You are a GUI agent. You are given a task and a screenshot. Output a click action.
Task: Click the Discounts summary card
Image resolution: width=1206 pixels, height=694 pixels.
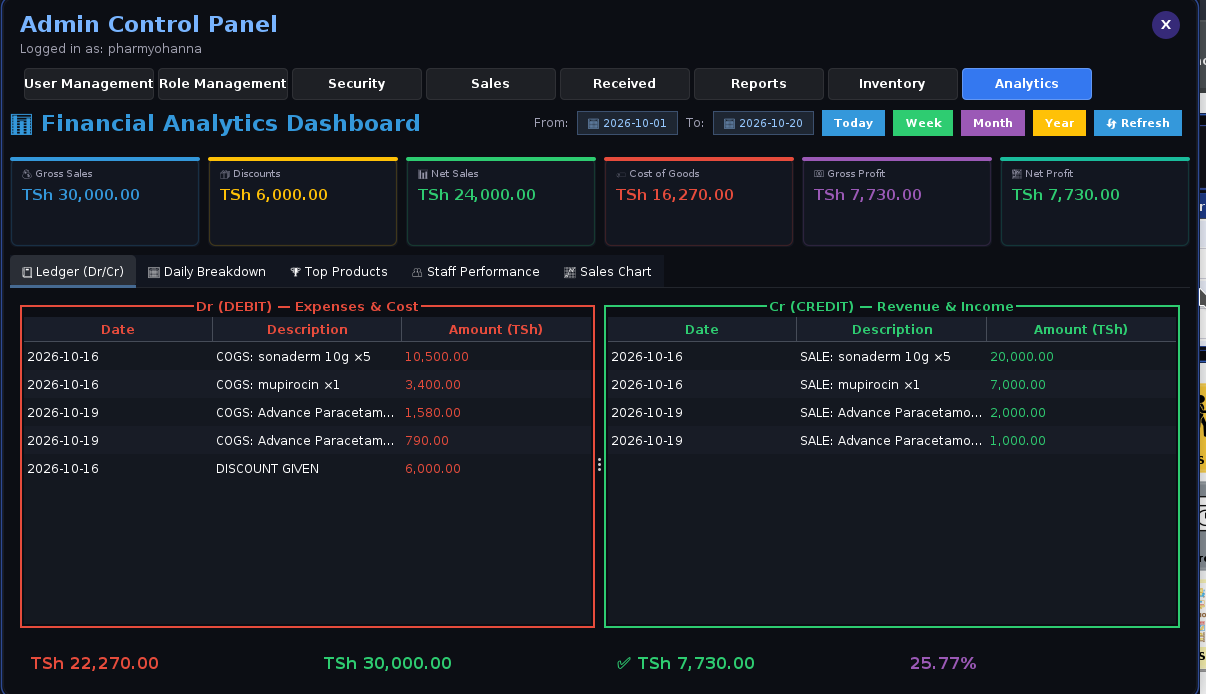[303, 201]
